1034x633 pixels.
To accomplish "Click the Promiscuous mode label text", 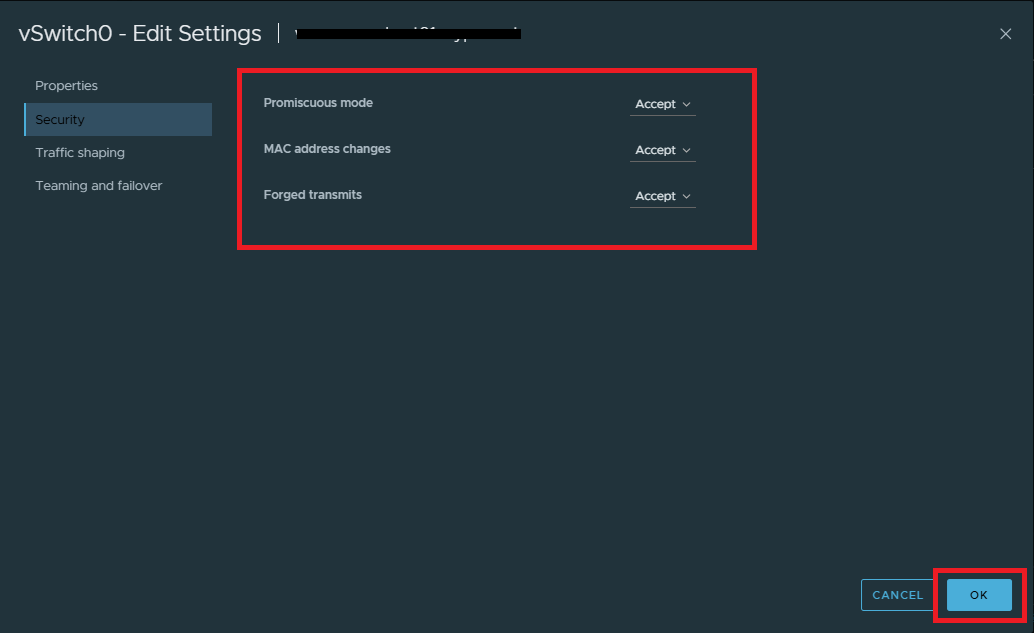I will tap(318, 103).
